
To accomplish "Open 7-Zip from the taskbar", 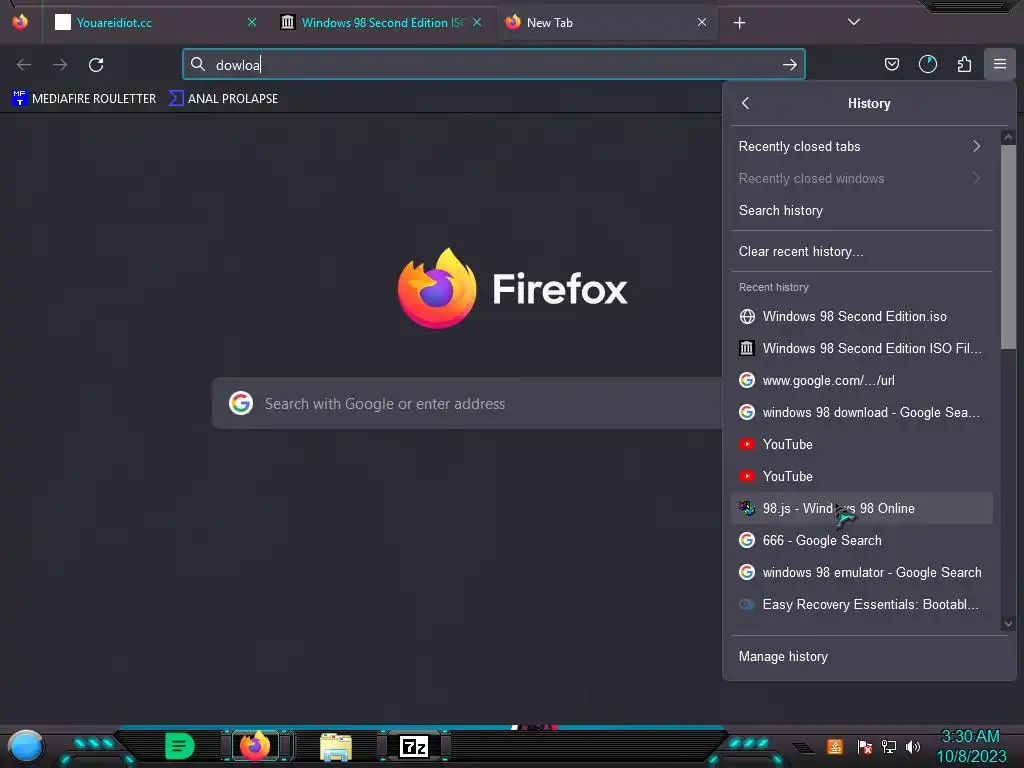I will click(413, 746).
